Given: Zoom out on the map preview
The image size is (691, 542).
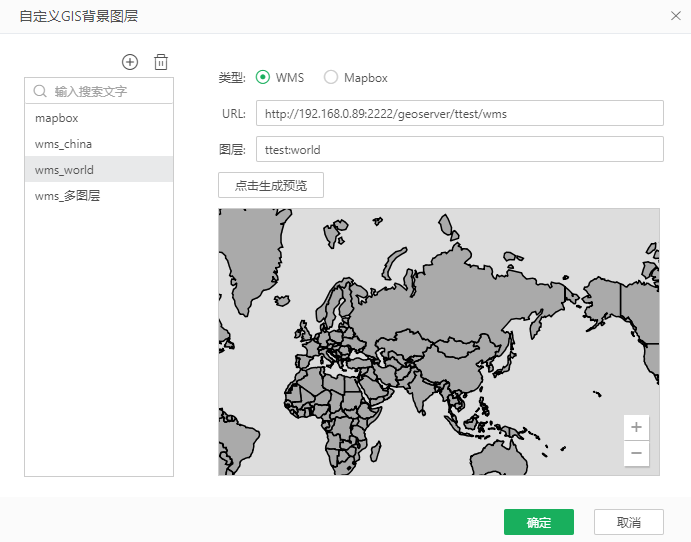Looking at the screenshot, I should point(636,453).
